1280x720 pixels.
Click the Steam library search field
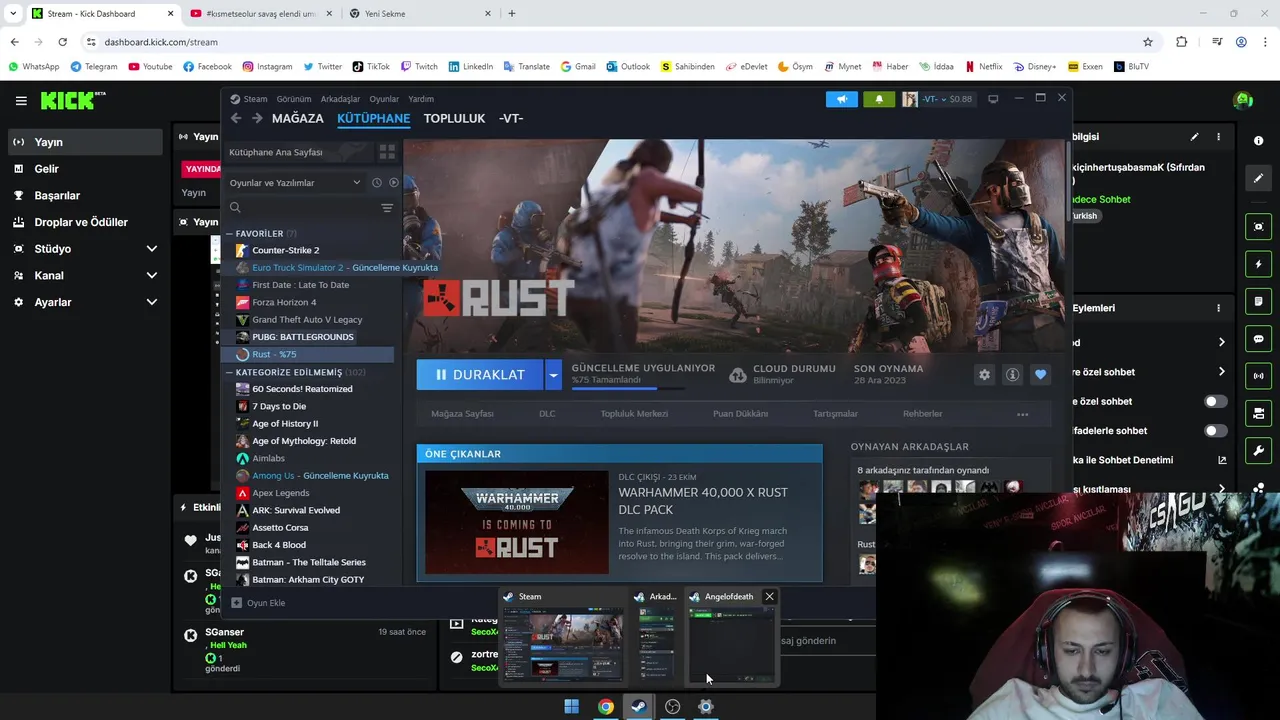(x=302, y=208)
